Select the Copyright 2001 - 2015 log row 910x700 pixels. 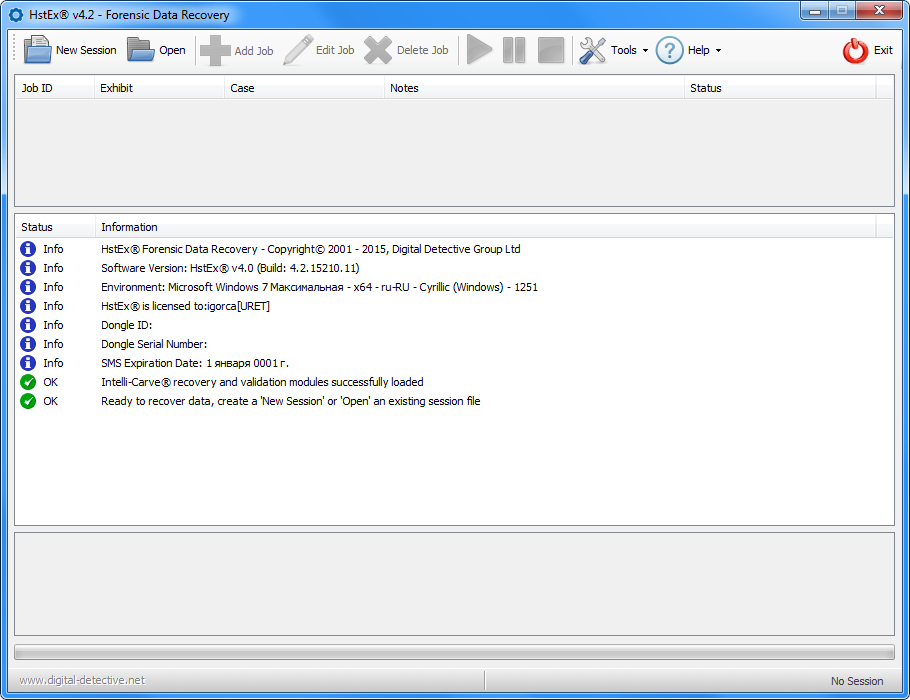[454, 249]
